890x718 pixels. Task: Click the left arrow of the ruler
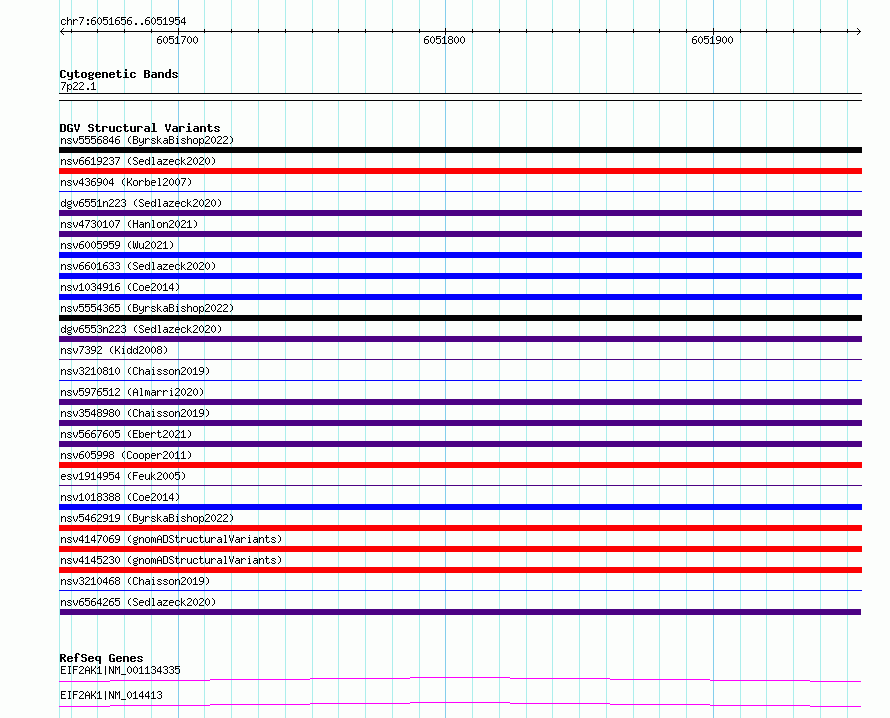63,31
